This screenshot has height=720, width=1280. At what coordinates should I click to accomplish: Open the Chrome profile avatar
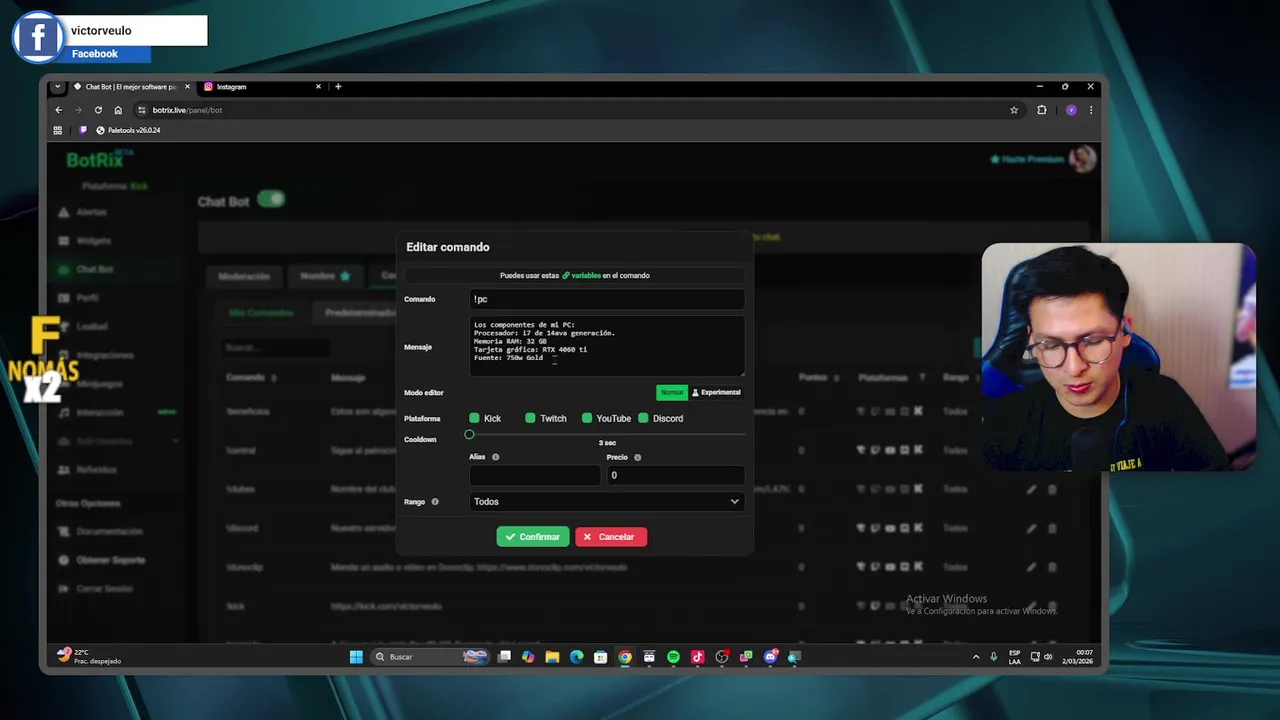(1071, 110)
